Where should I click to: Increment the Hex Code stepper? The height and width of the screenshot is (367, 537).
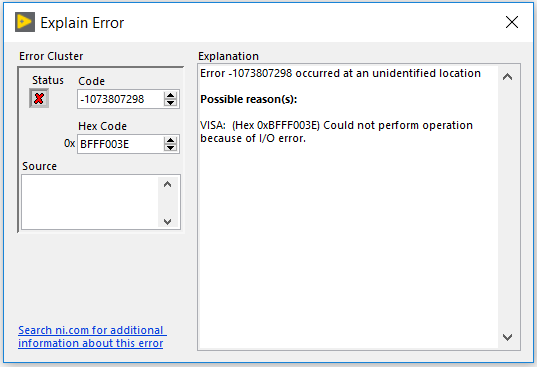point(170,140)
